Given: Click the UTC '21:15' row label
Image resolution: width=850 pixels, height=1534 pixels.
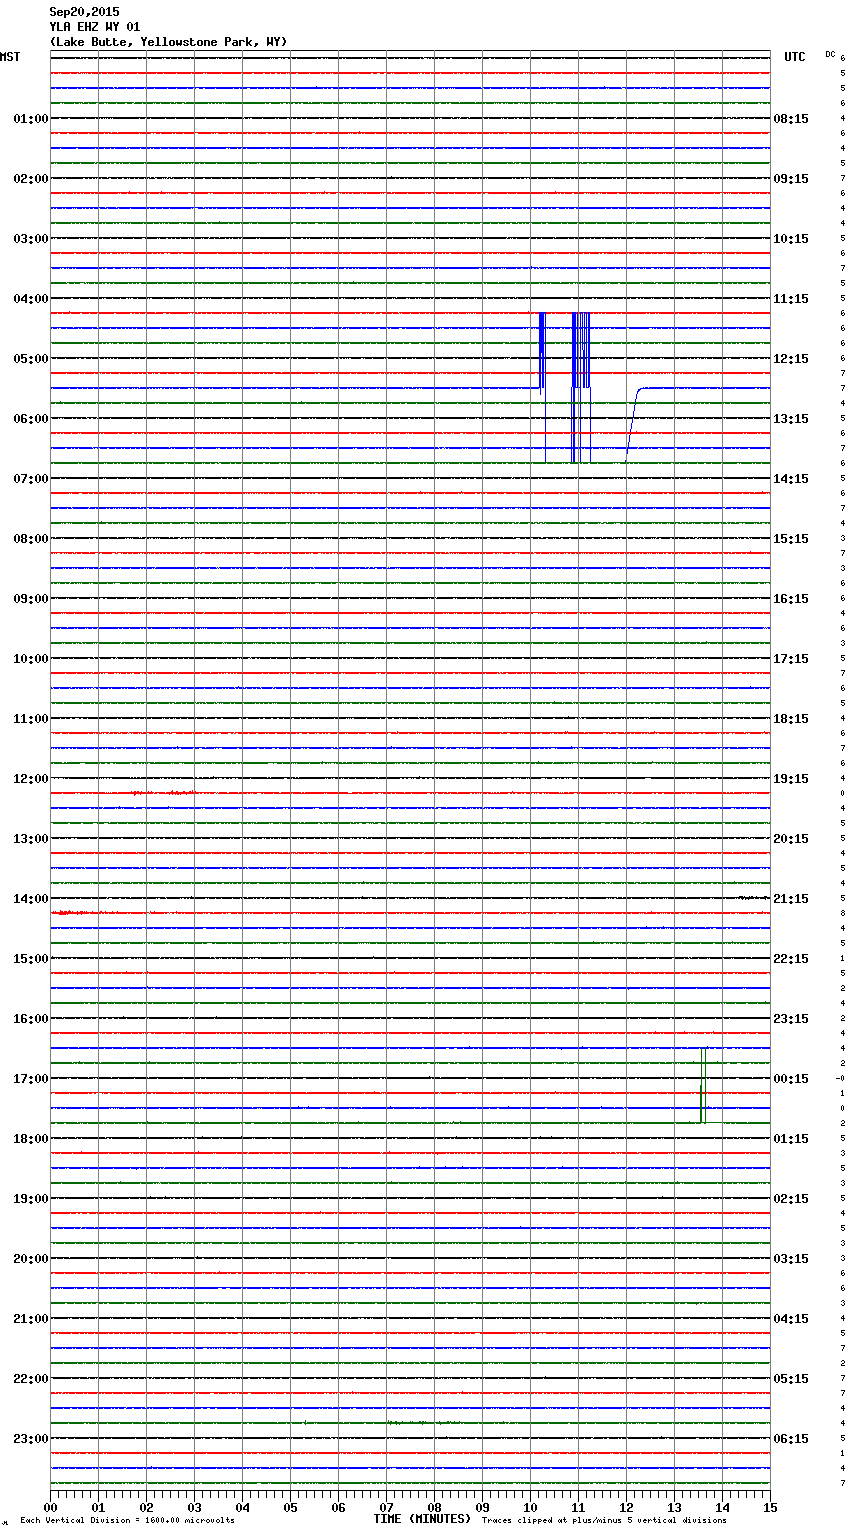Looking at the screenshot, I should tap(791, 899).
